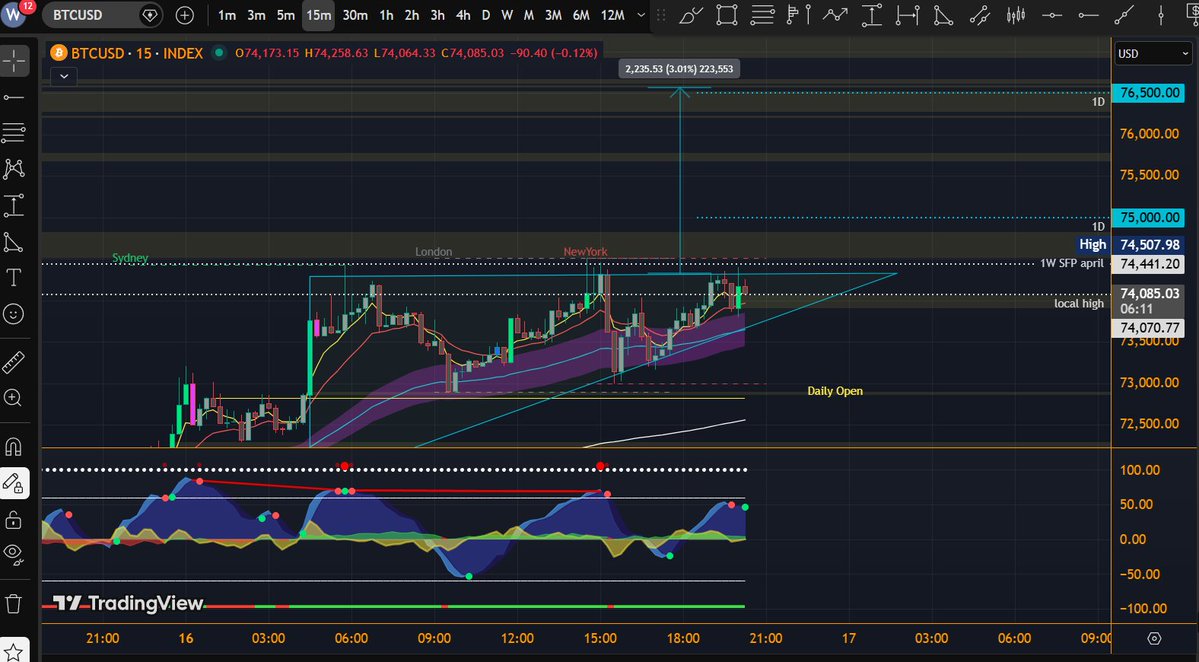This screenshot has width=1199, height=662.
Task: Open the geometric shapes tool in sidebar
Action: pos(14,242)
